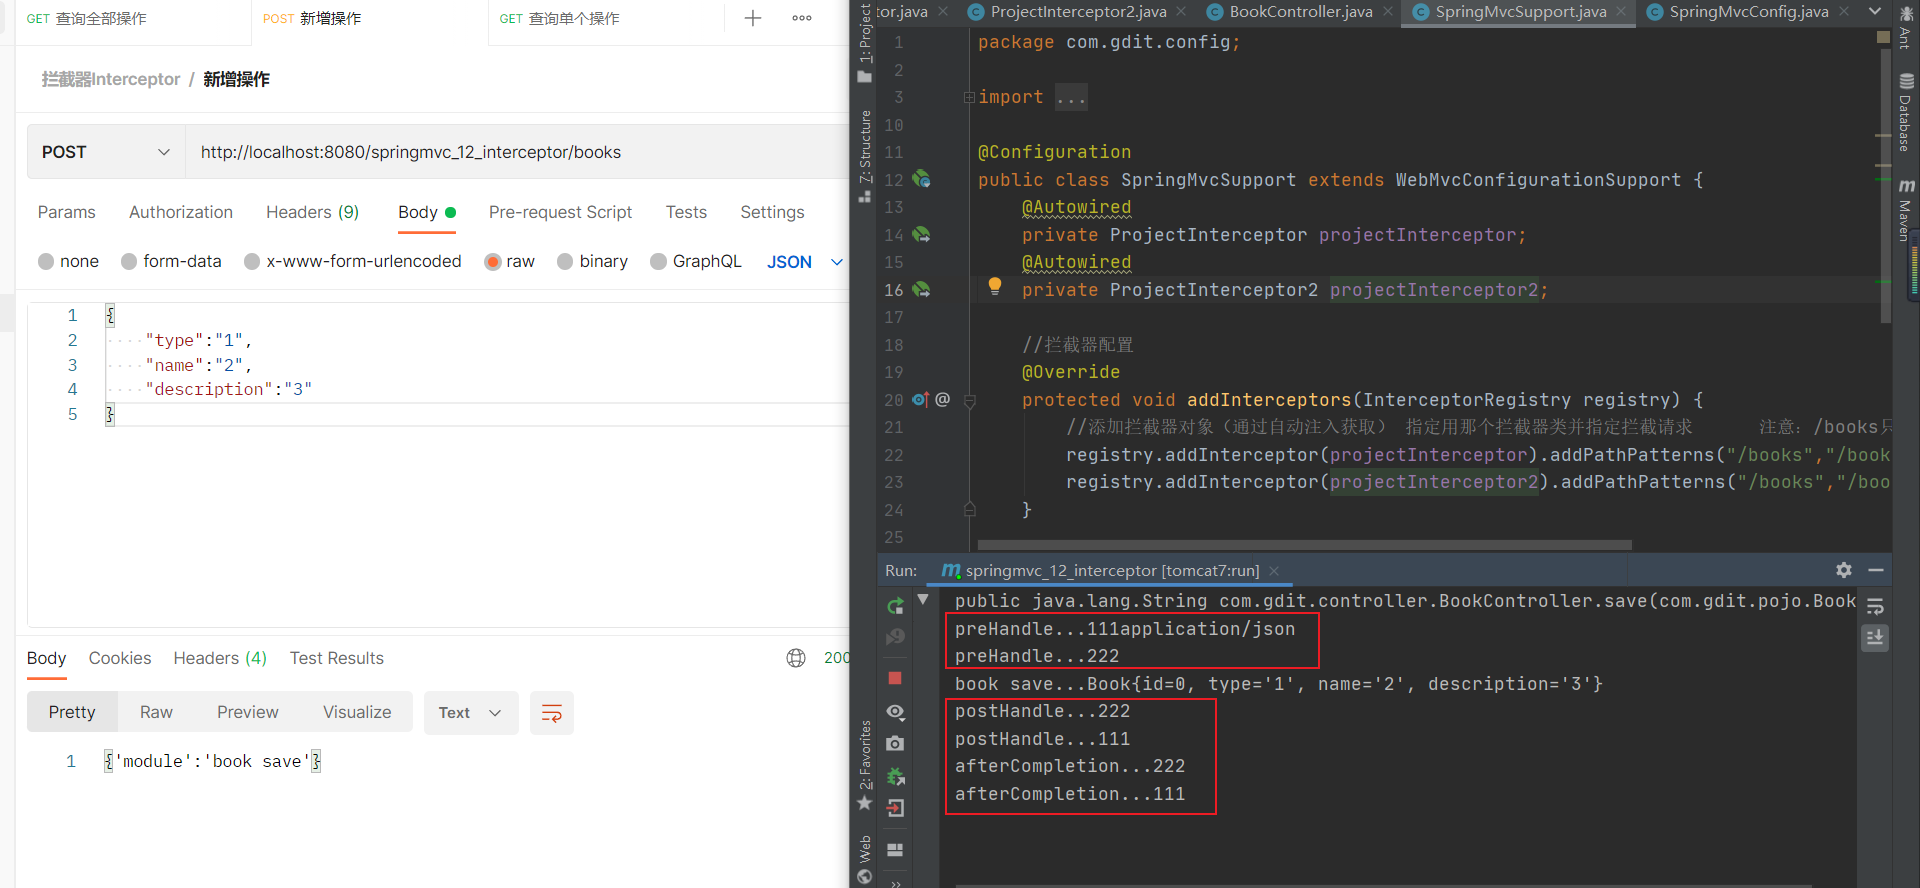Switch to the Tests tab

[x=686, y=212]
